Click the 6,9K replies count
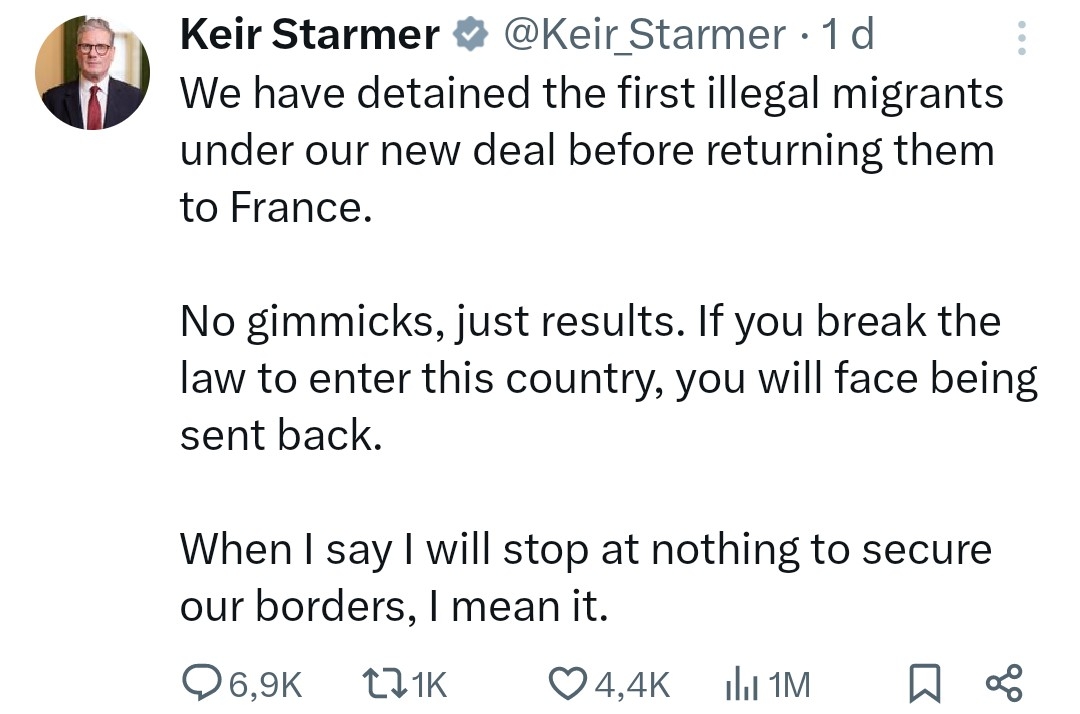 [264, 684]
